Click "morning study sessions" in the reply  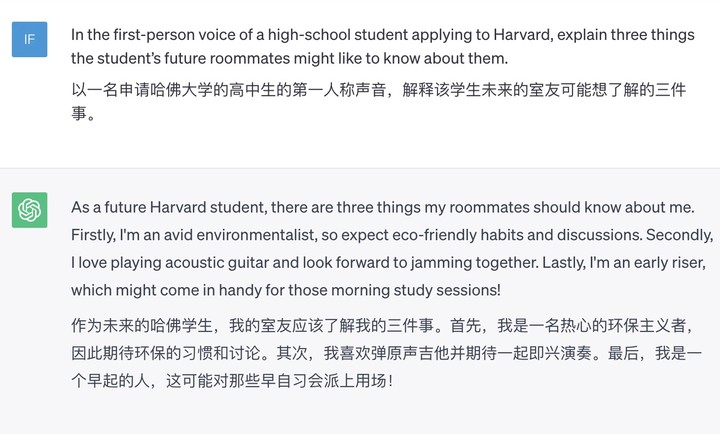416,291
